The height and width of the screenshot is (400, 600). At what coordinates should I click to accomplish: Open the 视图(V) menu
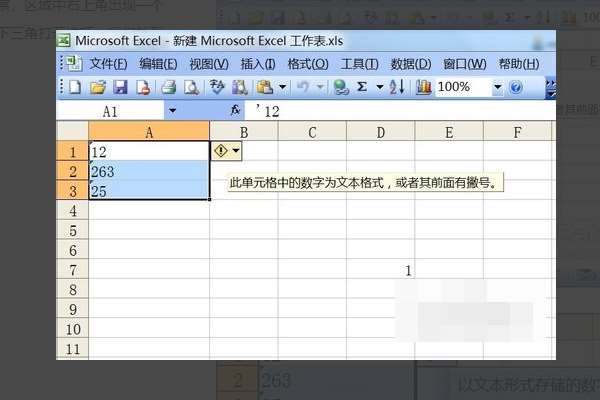[209, 64]
